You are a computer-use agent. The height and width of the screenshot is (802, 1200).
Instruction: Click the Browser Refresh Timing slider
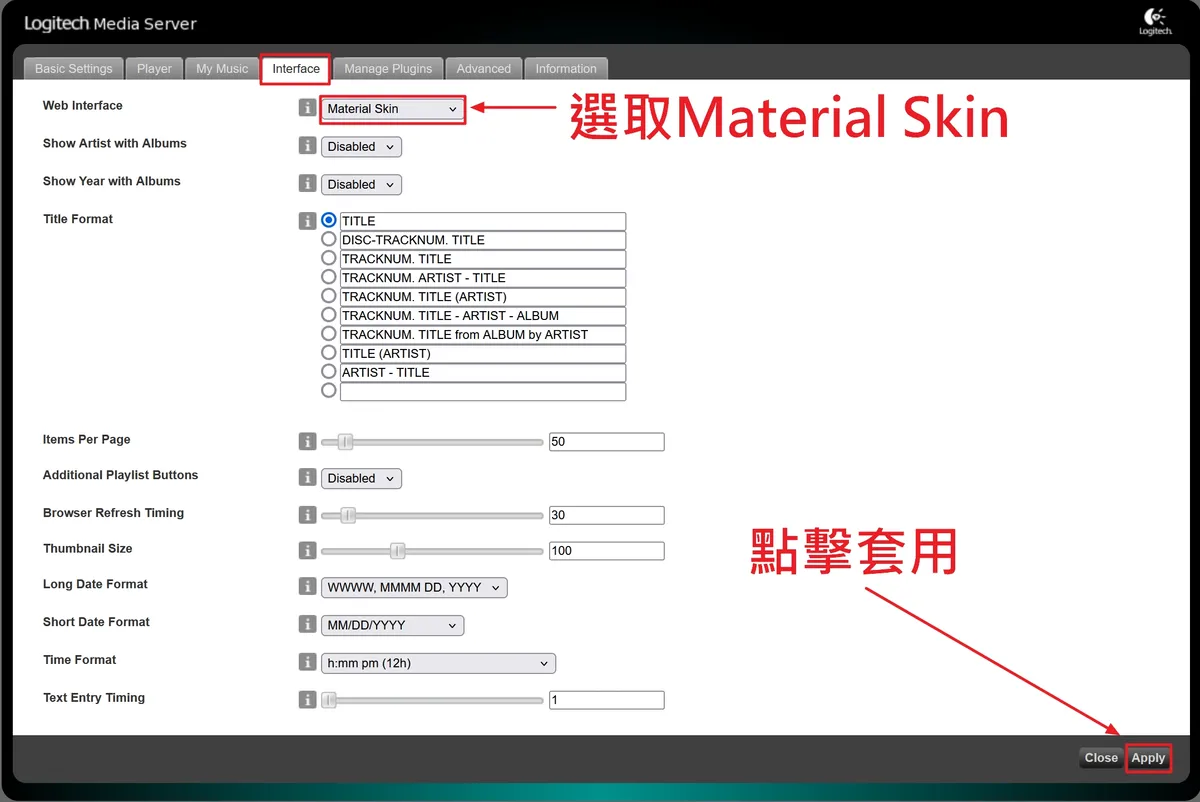point(432,516)
